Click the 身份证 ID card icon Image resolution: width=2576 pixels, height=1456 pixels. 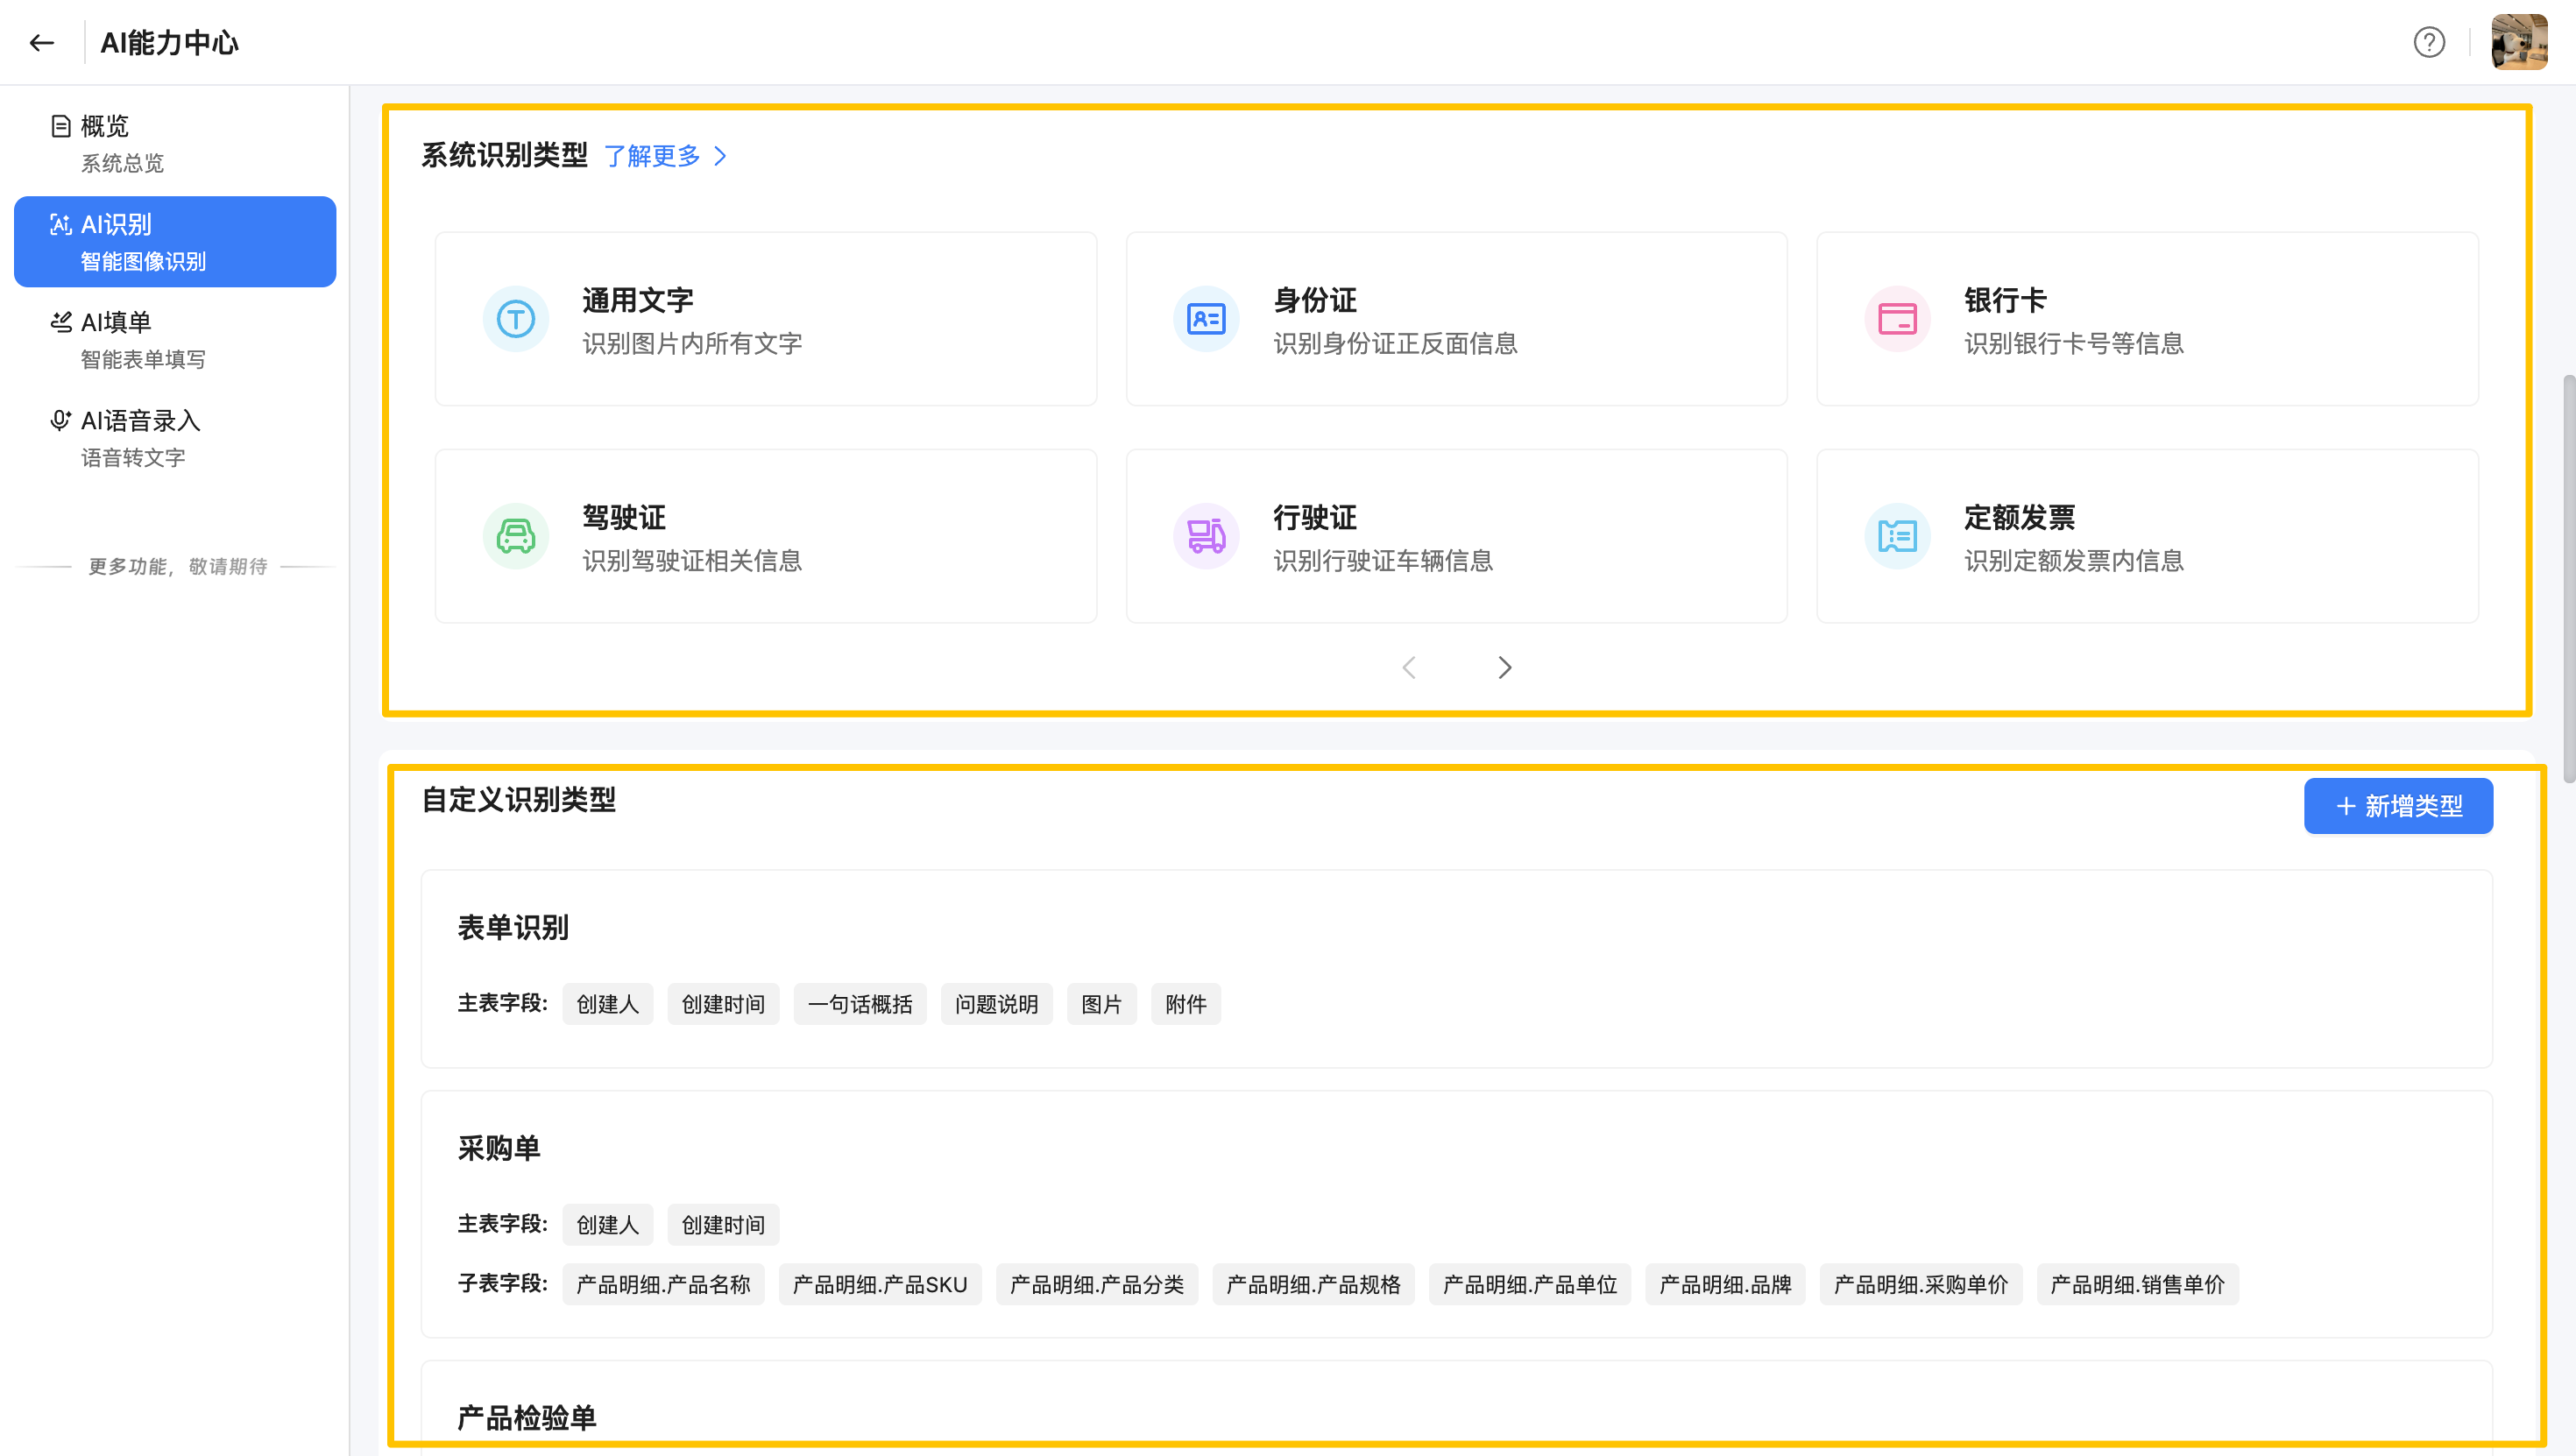[1206, 320]
